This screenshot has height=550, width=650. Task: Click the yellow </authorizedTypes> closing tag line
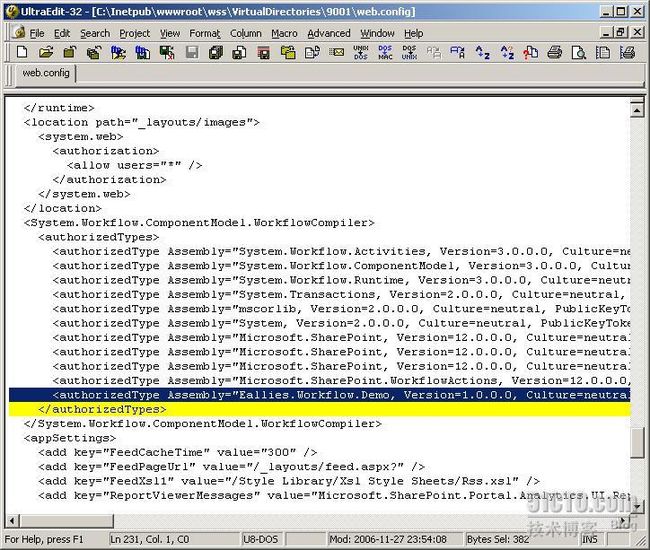pyautogui.click(x=320, y=409)
